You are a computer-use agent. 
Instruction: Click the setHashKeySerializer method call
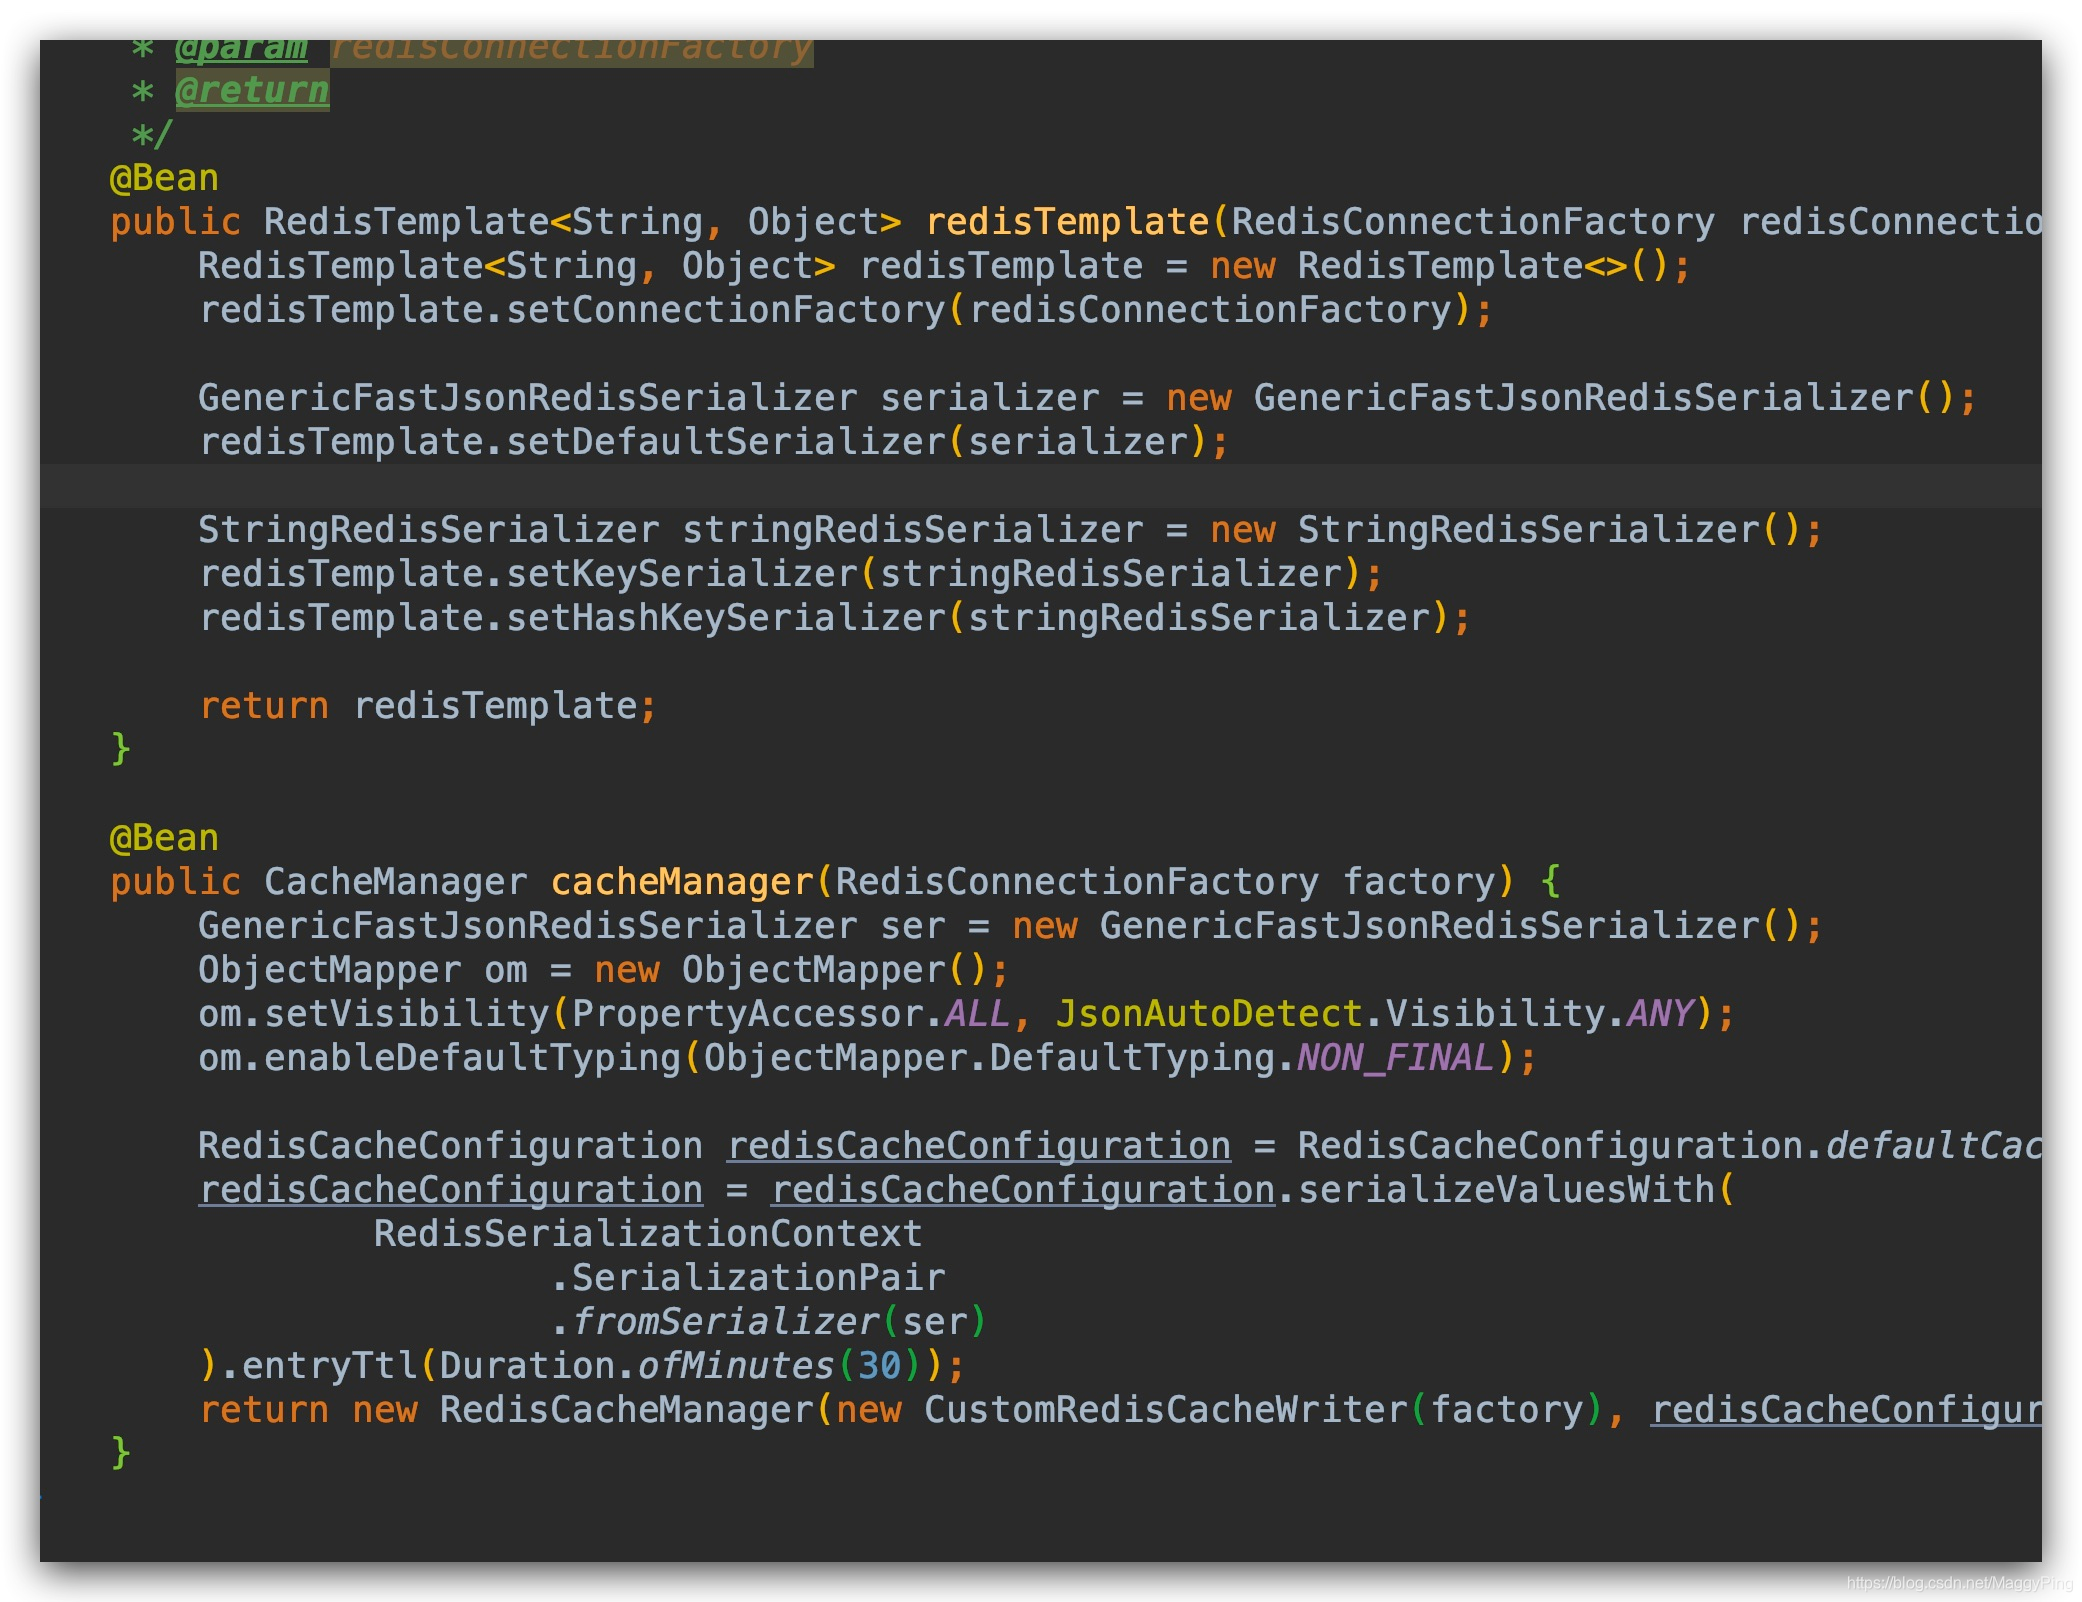click(x=725, y=618)
